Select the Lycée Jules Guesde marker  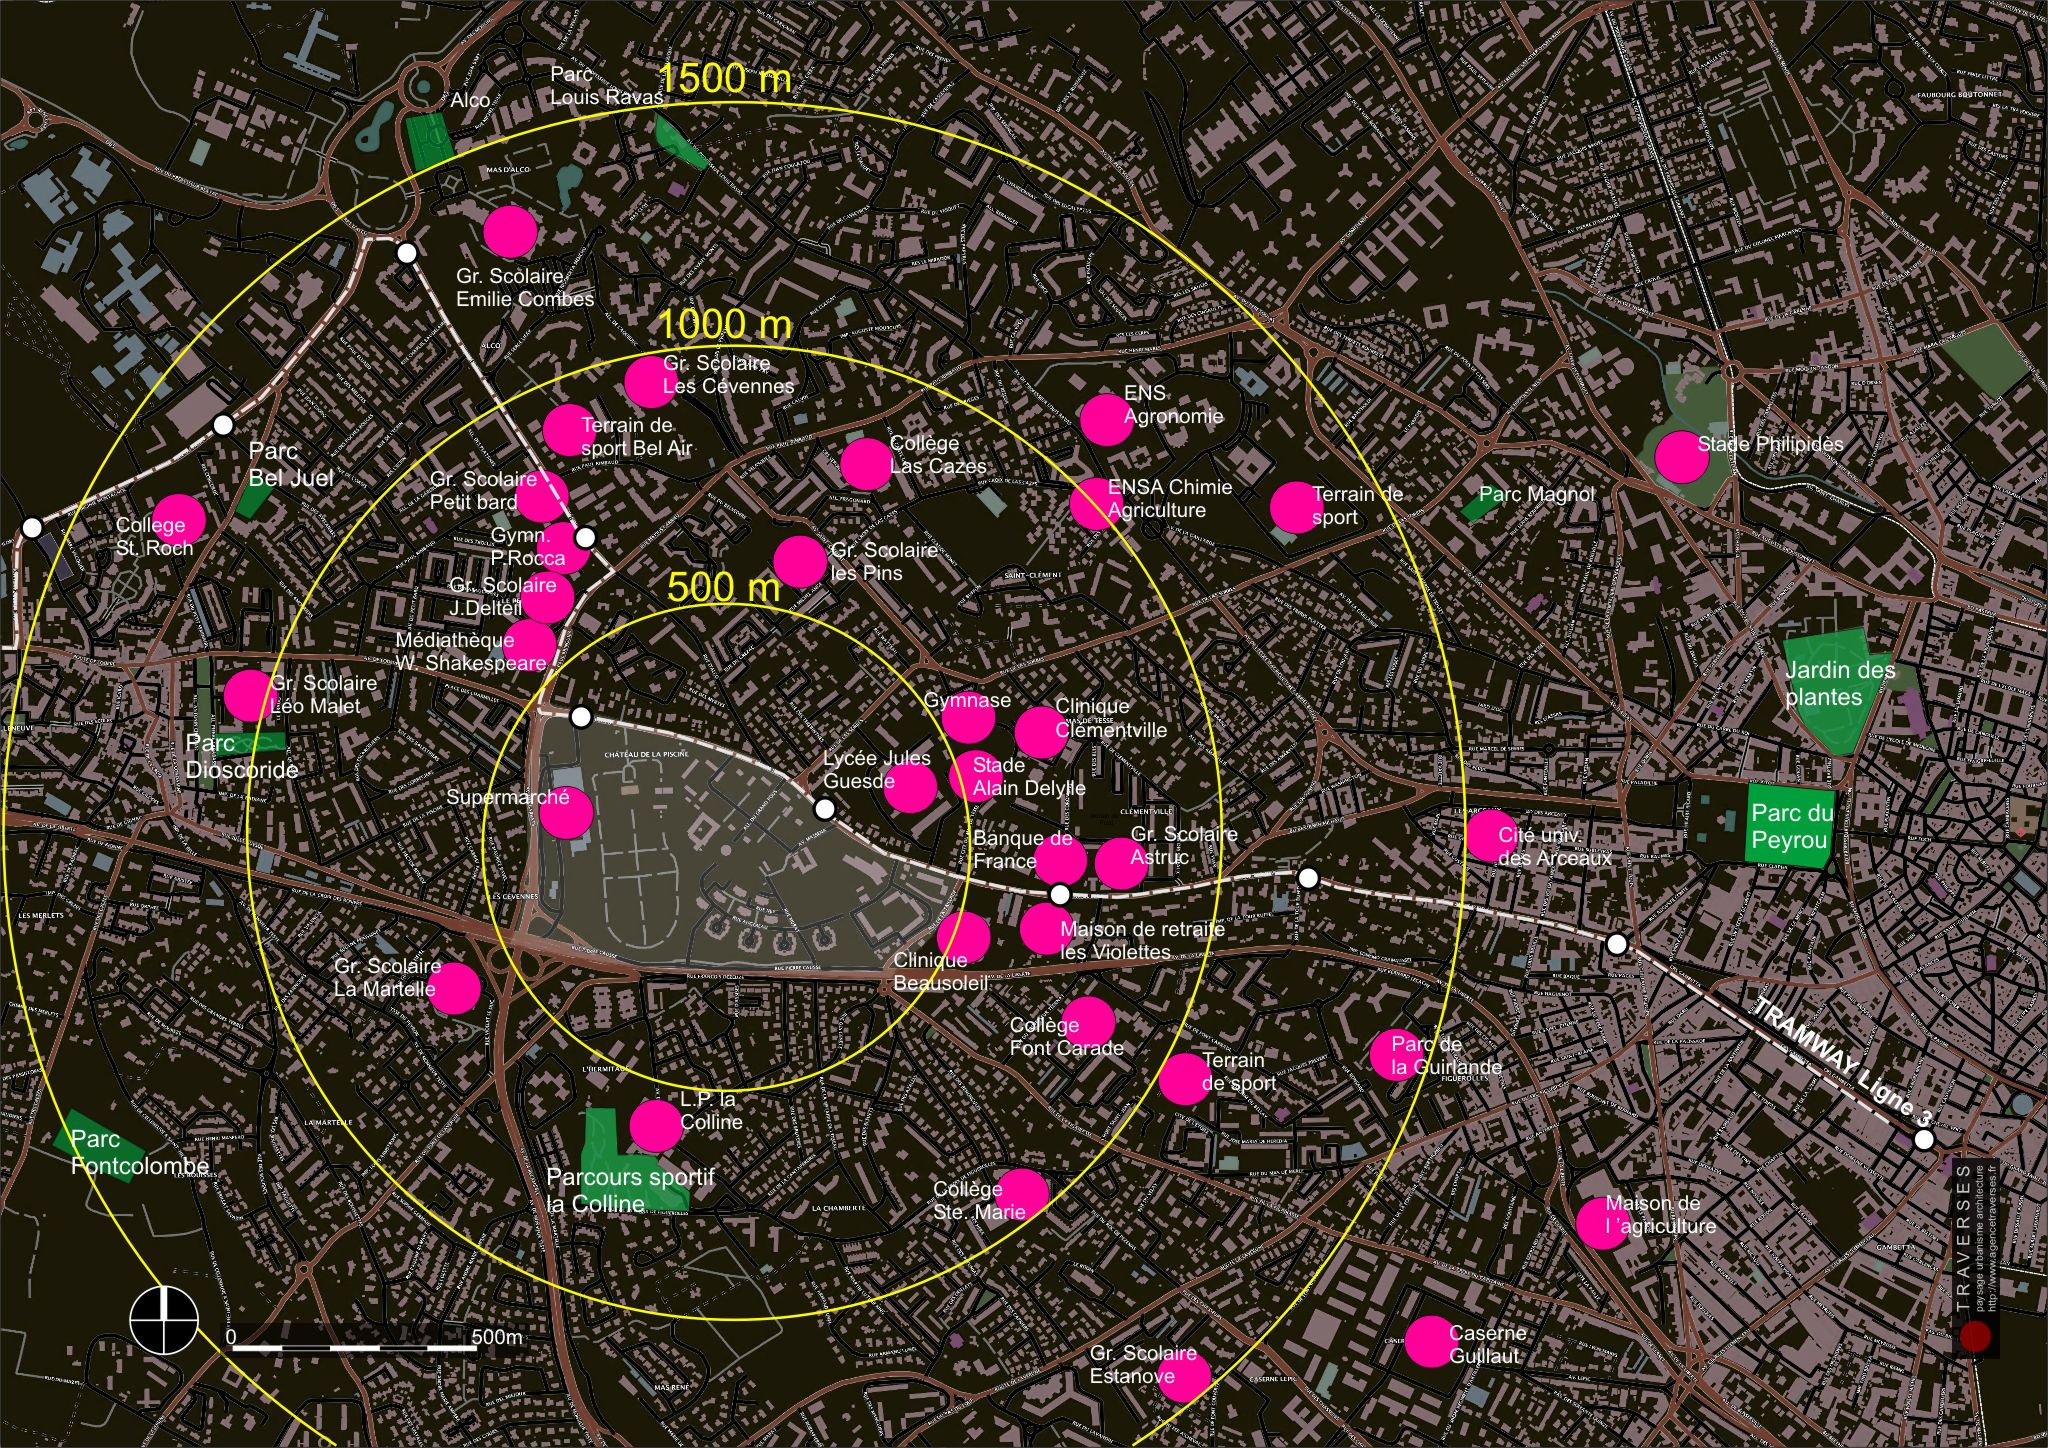click(910, 786)
